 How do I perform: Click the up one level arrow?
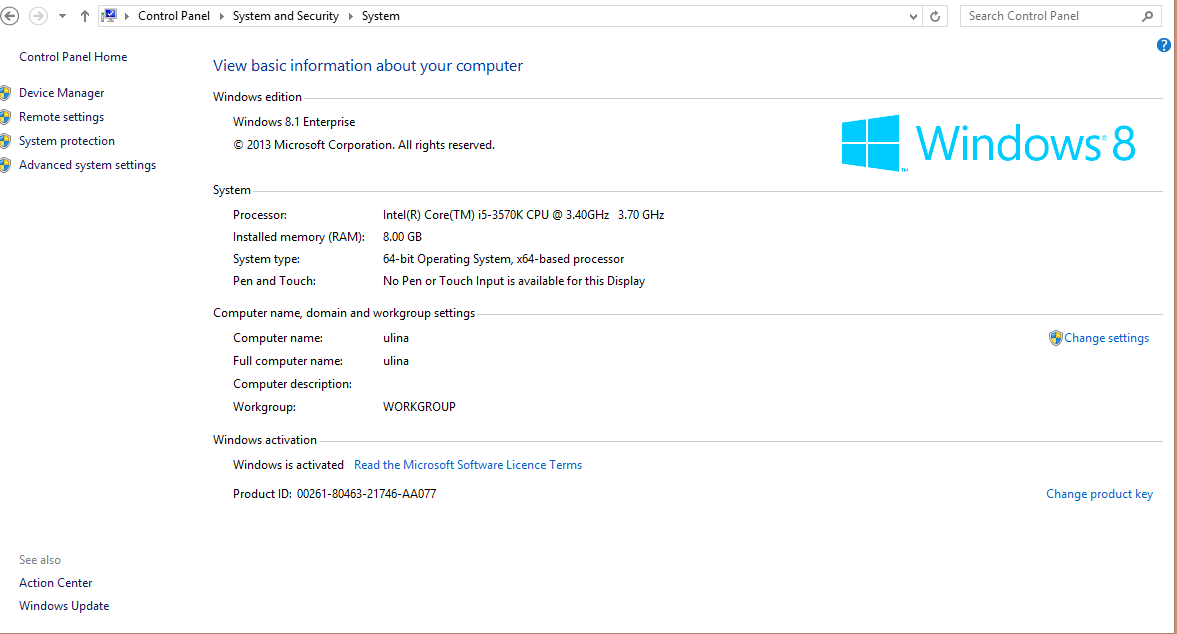pyautogui.click(x=85, y=16)
